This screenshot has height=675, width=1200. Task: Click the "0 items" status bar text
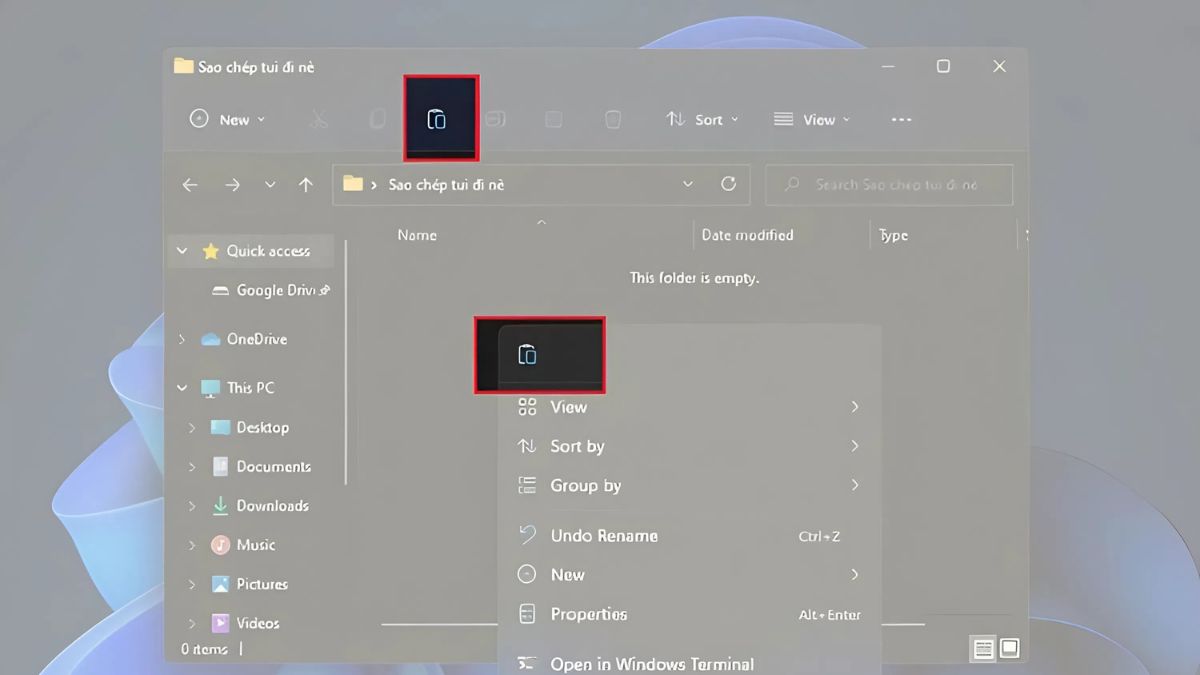tap(204, 649)
